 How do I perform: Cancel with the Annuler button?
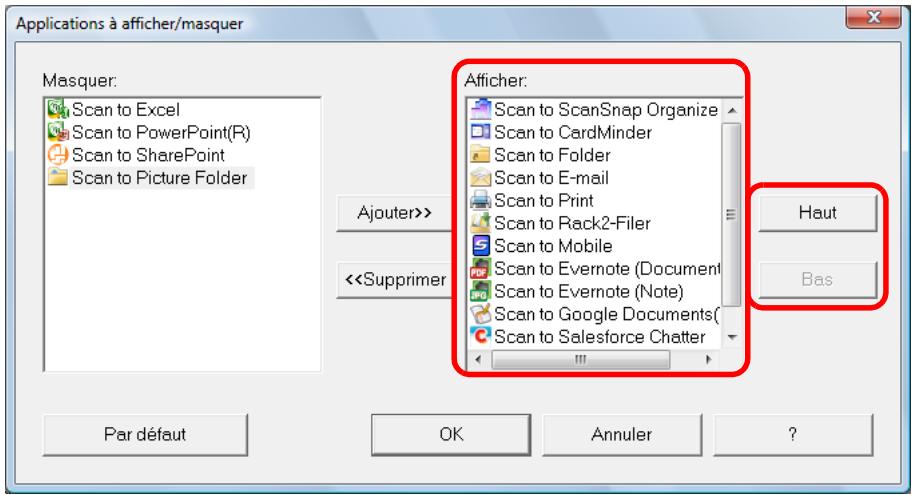click(x=621, y=435)
